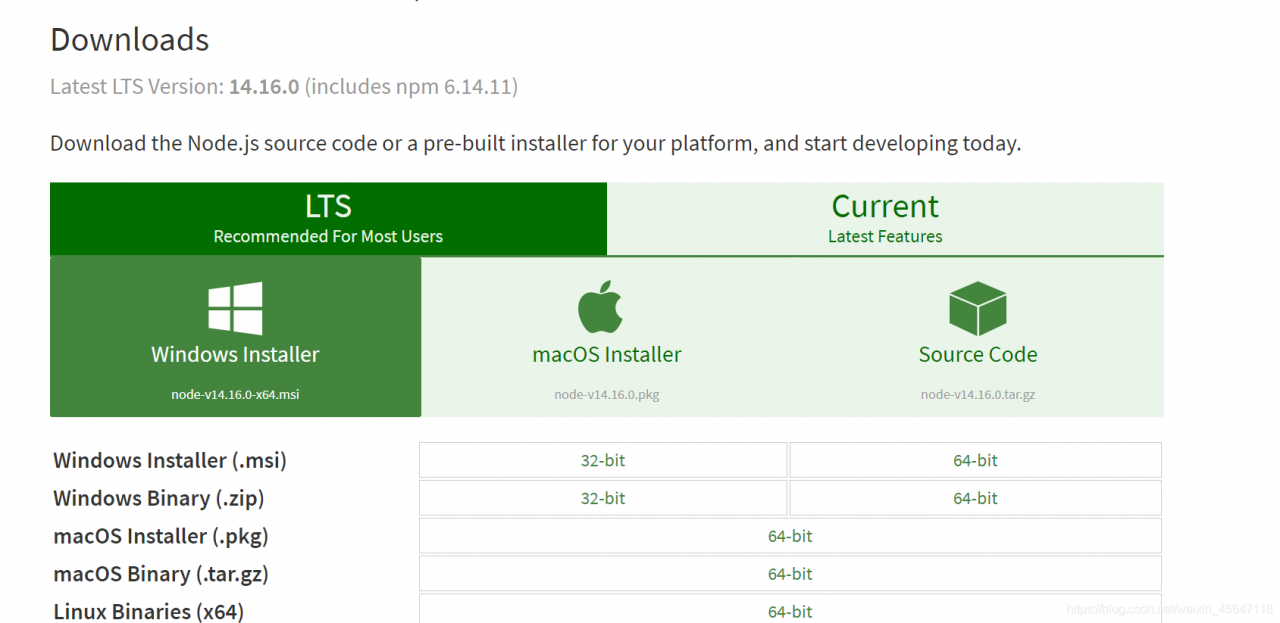
Task: Click the Windows Installer (.msi) row label
Action: tap(170, 461)
